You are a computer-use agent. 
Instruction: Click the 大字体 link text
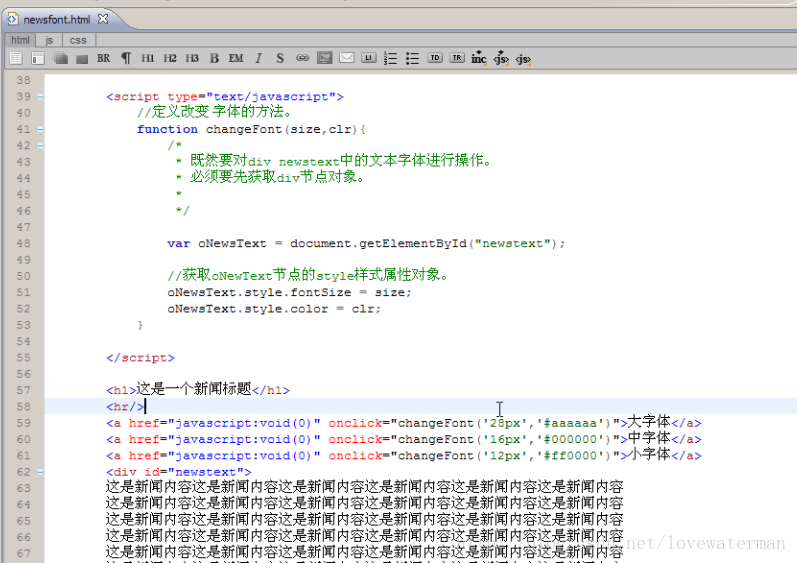pyautogui.click(x=649, y=422)
